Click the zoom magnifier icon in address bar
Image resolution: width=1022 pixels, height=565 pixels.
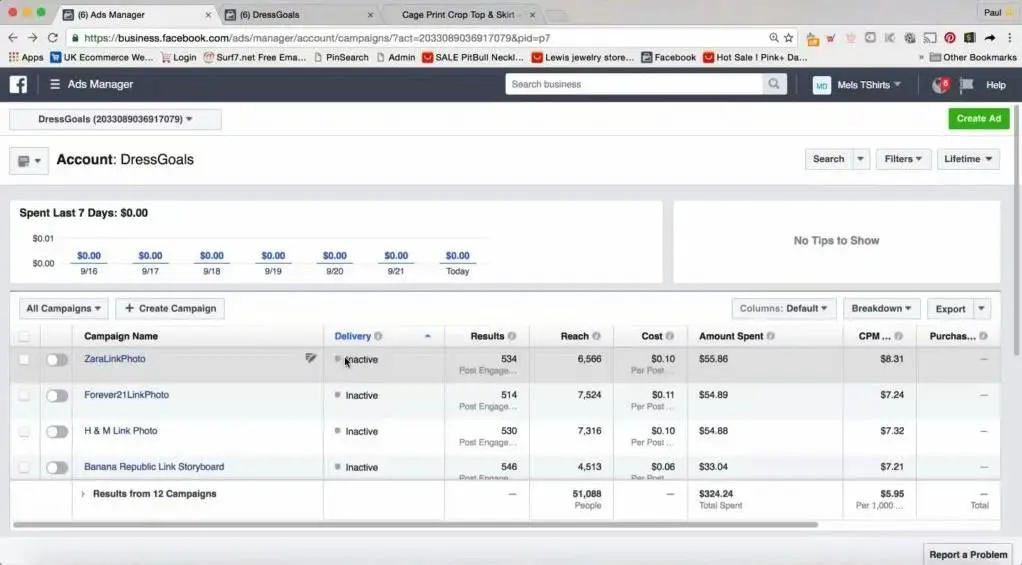click(774, 38)
